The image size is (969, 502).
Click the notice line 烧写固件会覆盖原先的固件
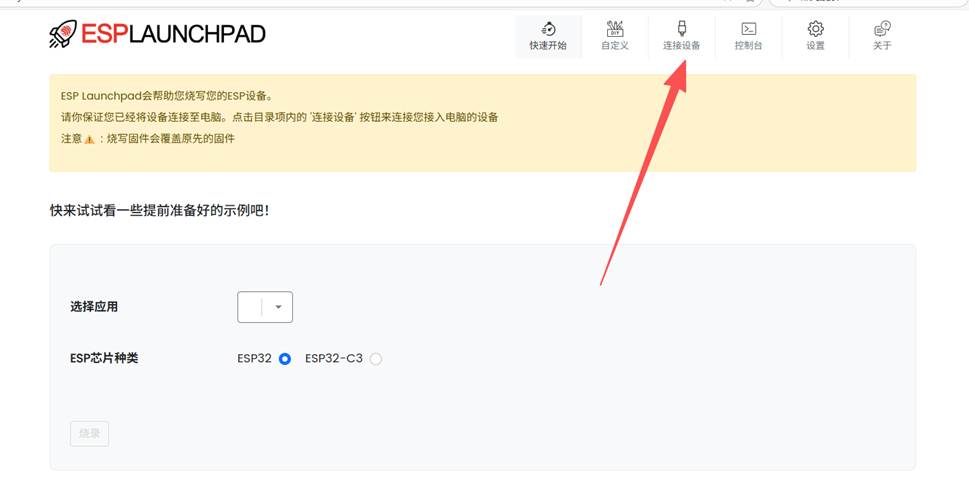[x=171, y=138]
